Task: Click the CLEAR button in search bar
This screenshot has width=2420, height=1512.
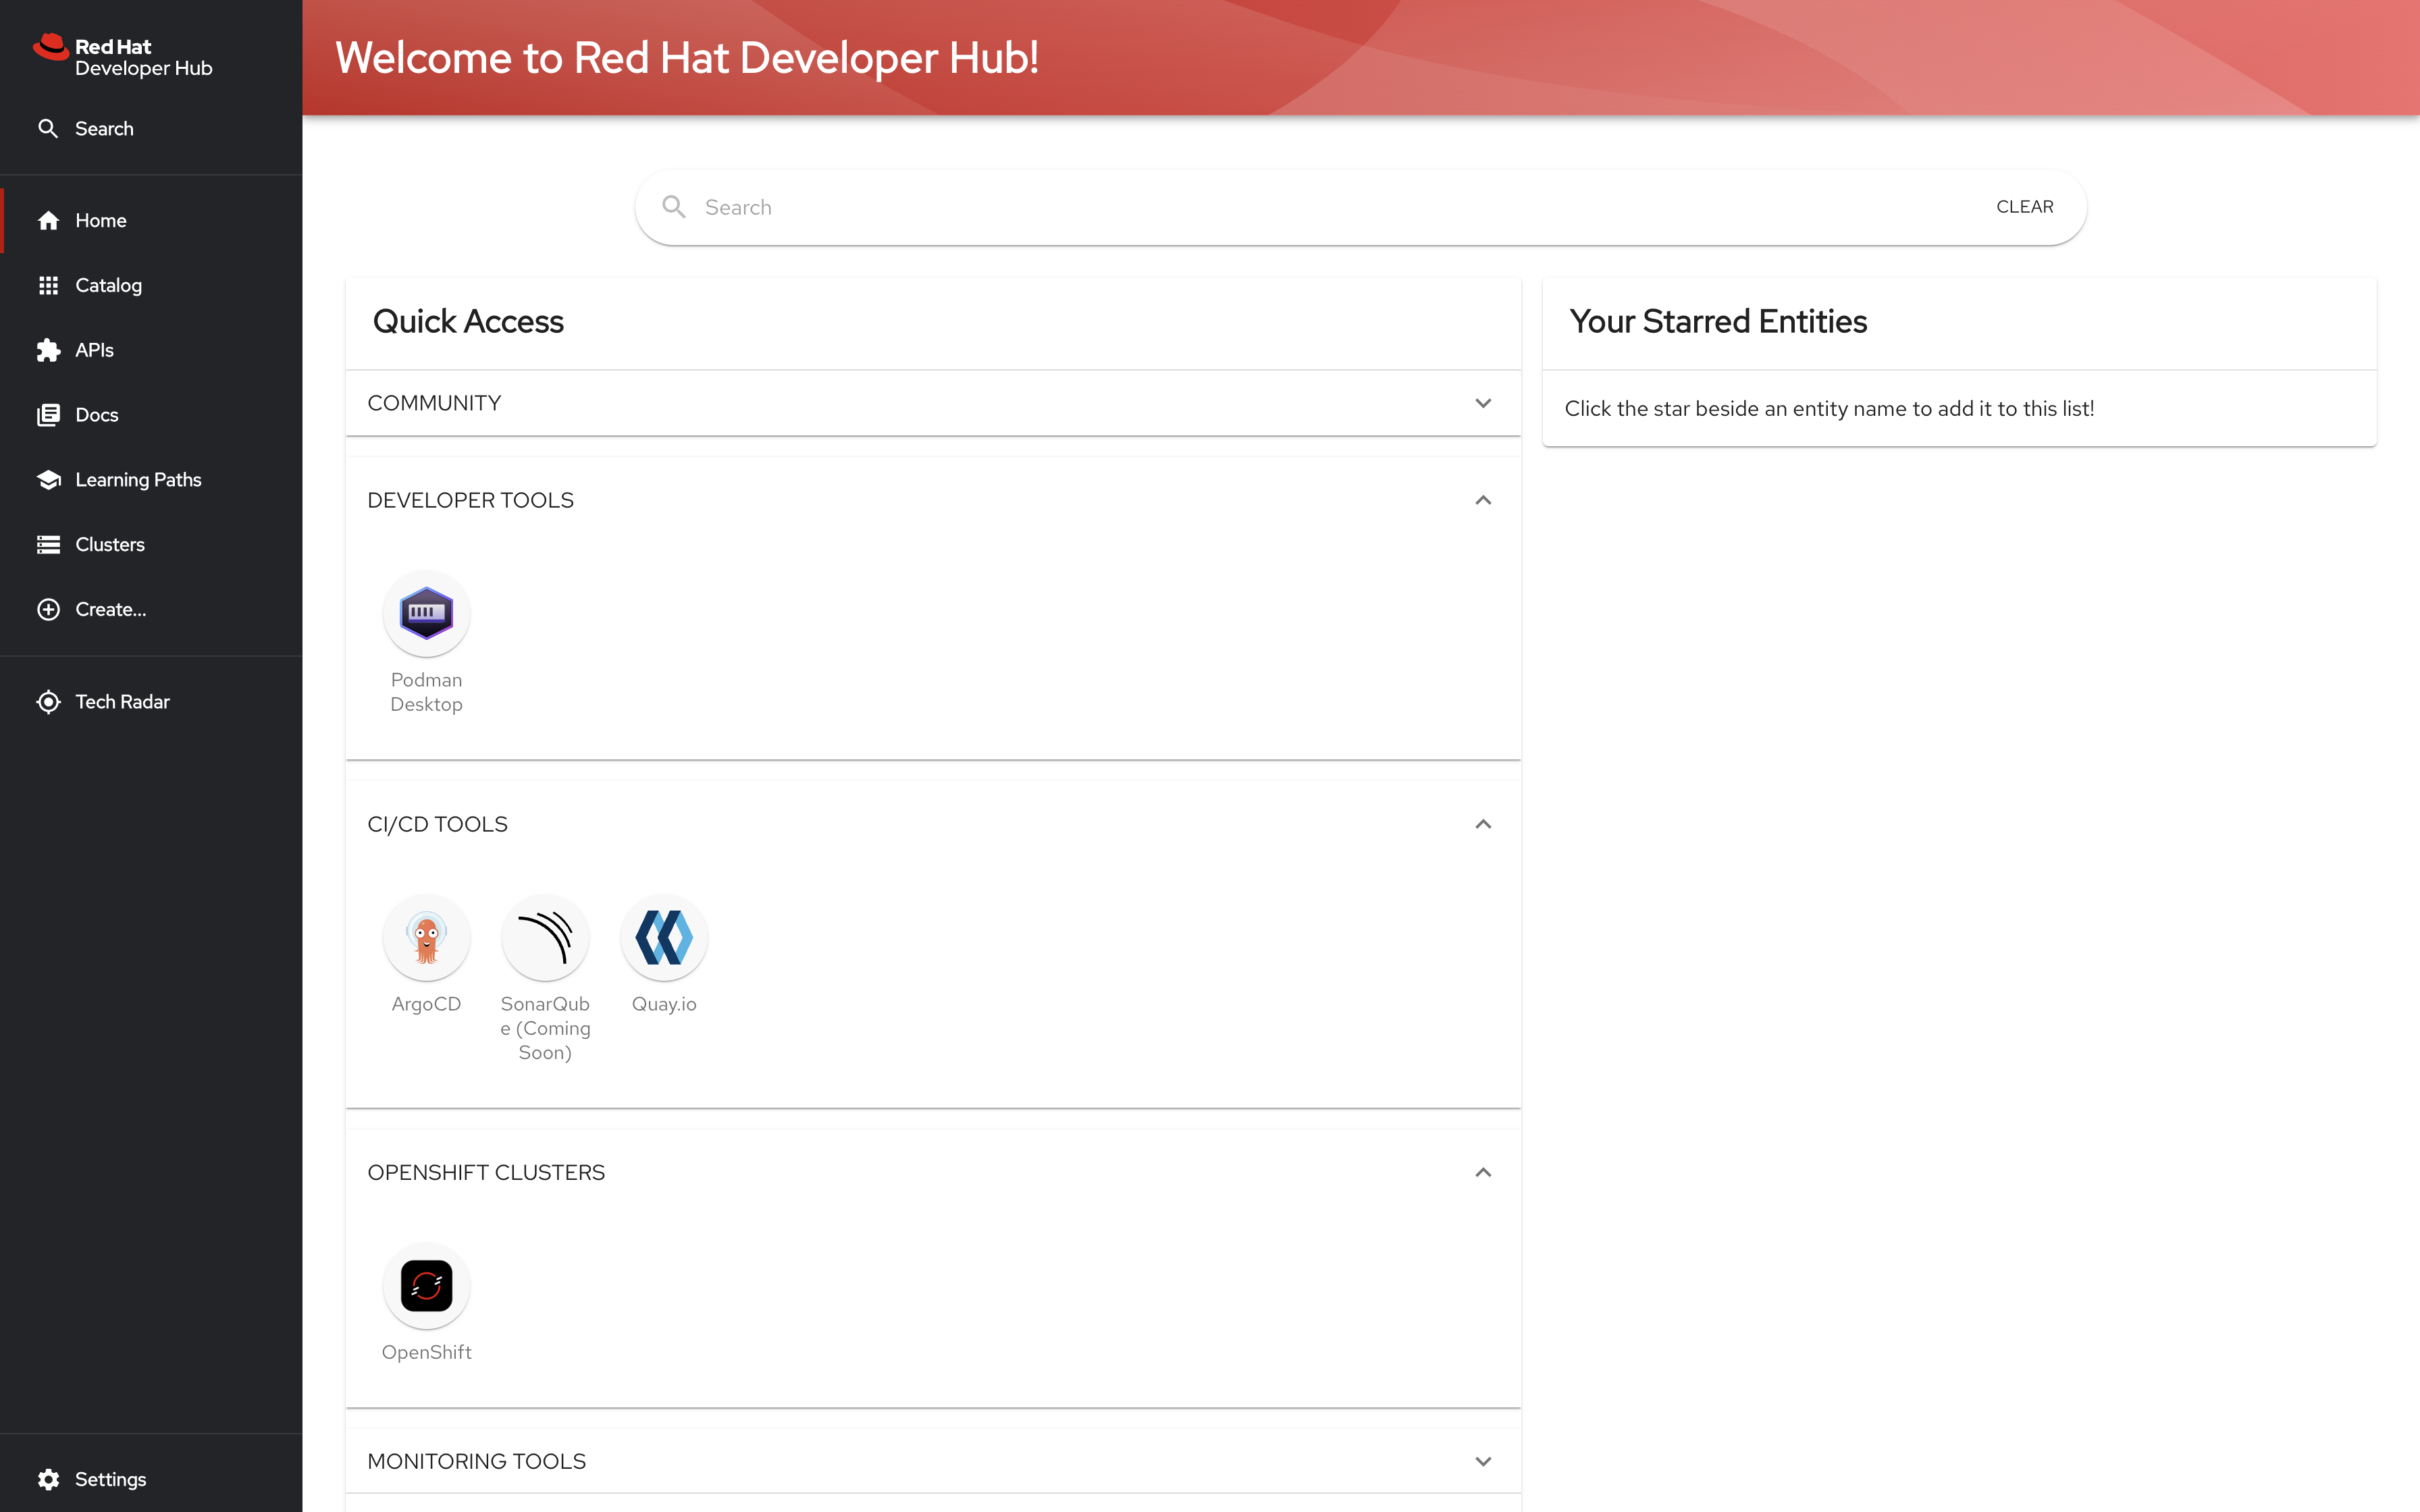Action: point(2024,207)
